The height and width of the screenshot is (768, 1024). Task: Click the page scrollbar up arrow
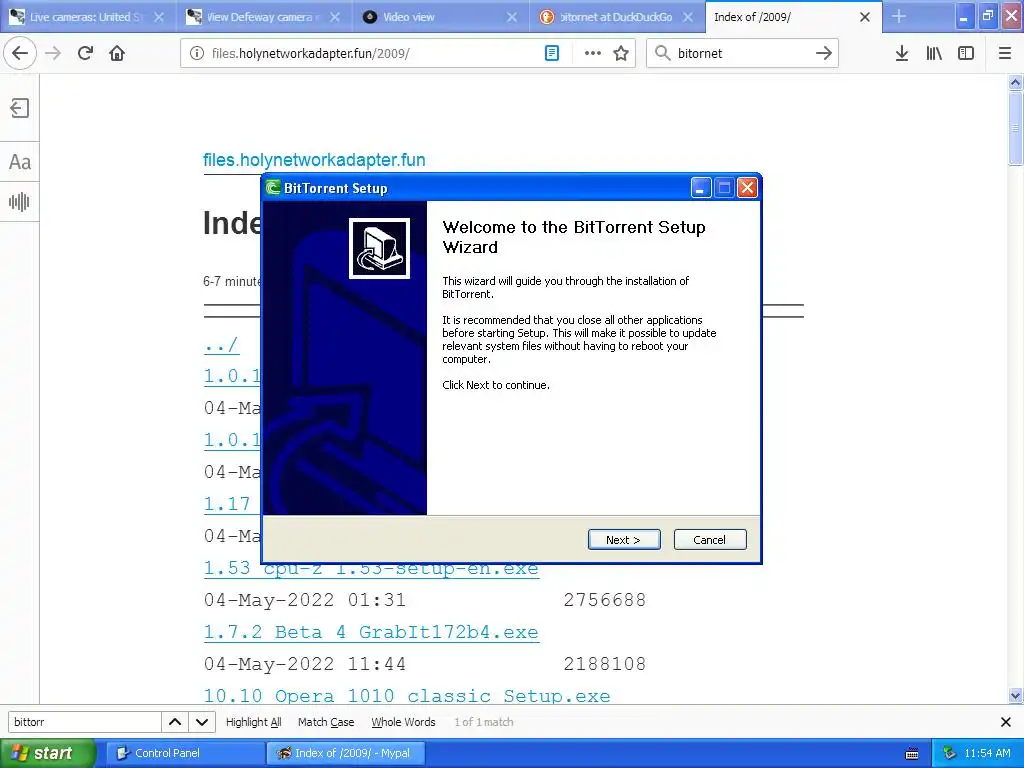(1016, 82)
